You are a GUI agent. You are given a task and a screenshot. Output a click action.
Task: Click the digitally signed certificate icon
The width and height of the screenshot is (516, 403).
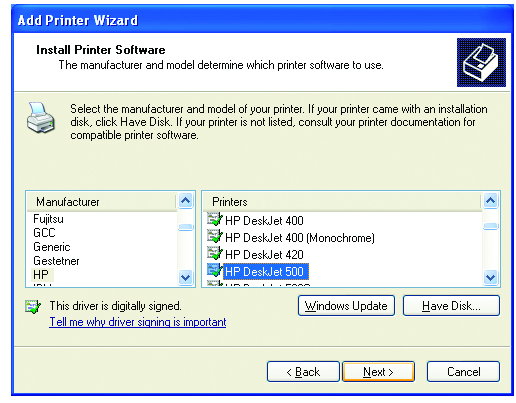tap(33, 306)
